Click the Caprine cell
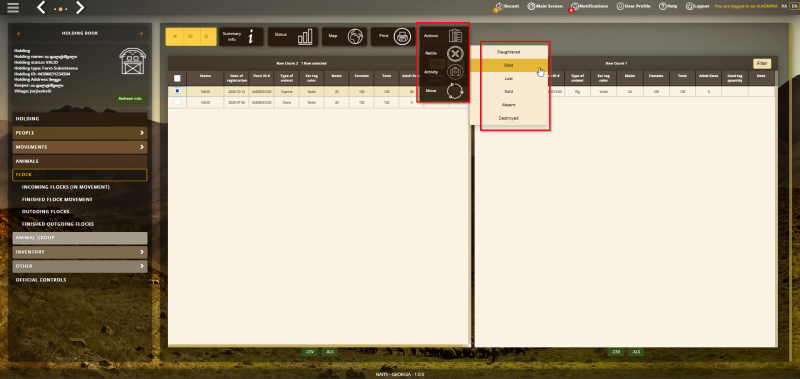 tap(286, 91)
